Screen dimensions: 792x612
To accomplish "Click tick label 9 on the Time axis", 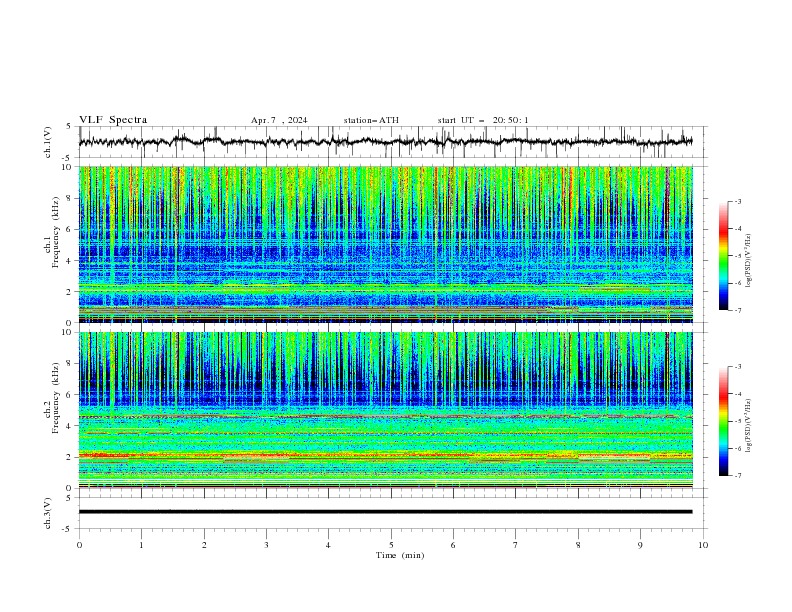I will tap(640, 545).
